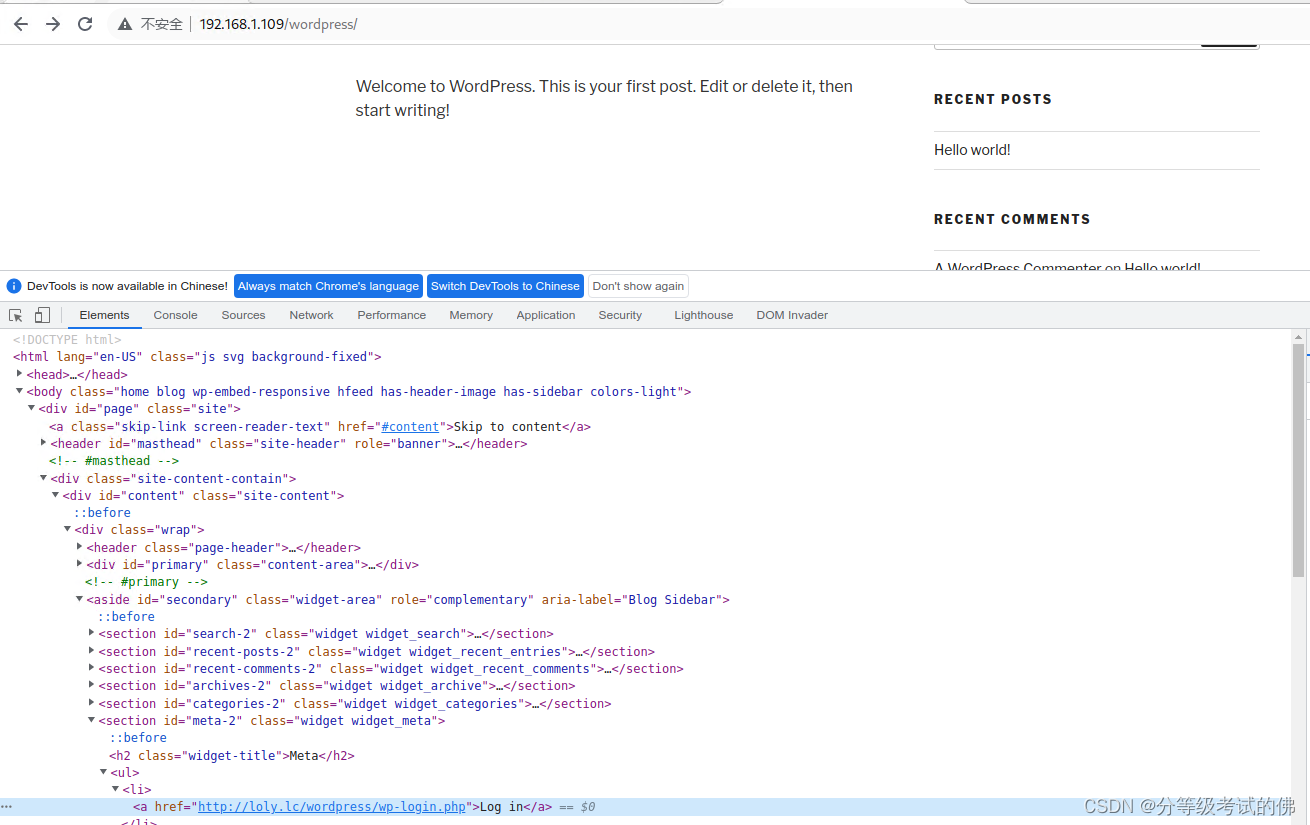Click the info icon in the DevTools language notice
The image size is (1310, 825).
(x=14, y=286)
